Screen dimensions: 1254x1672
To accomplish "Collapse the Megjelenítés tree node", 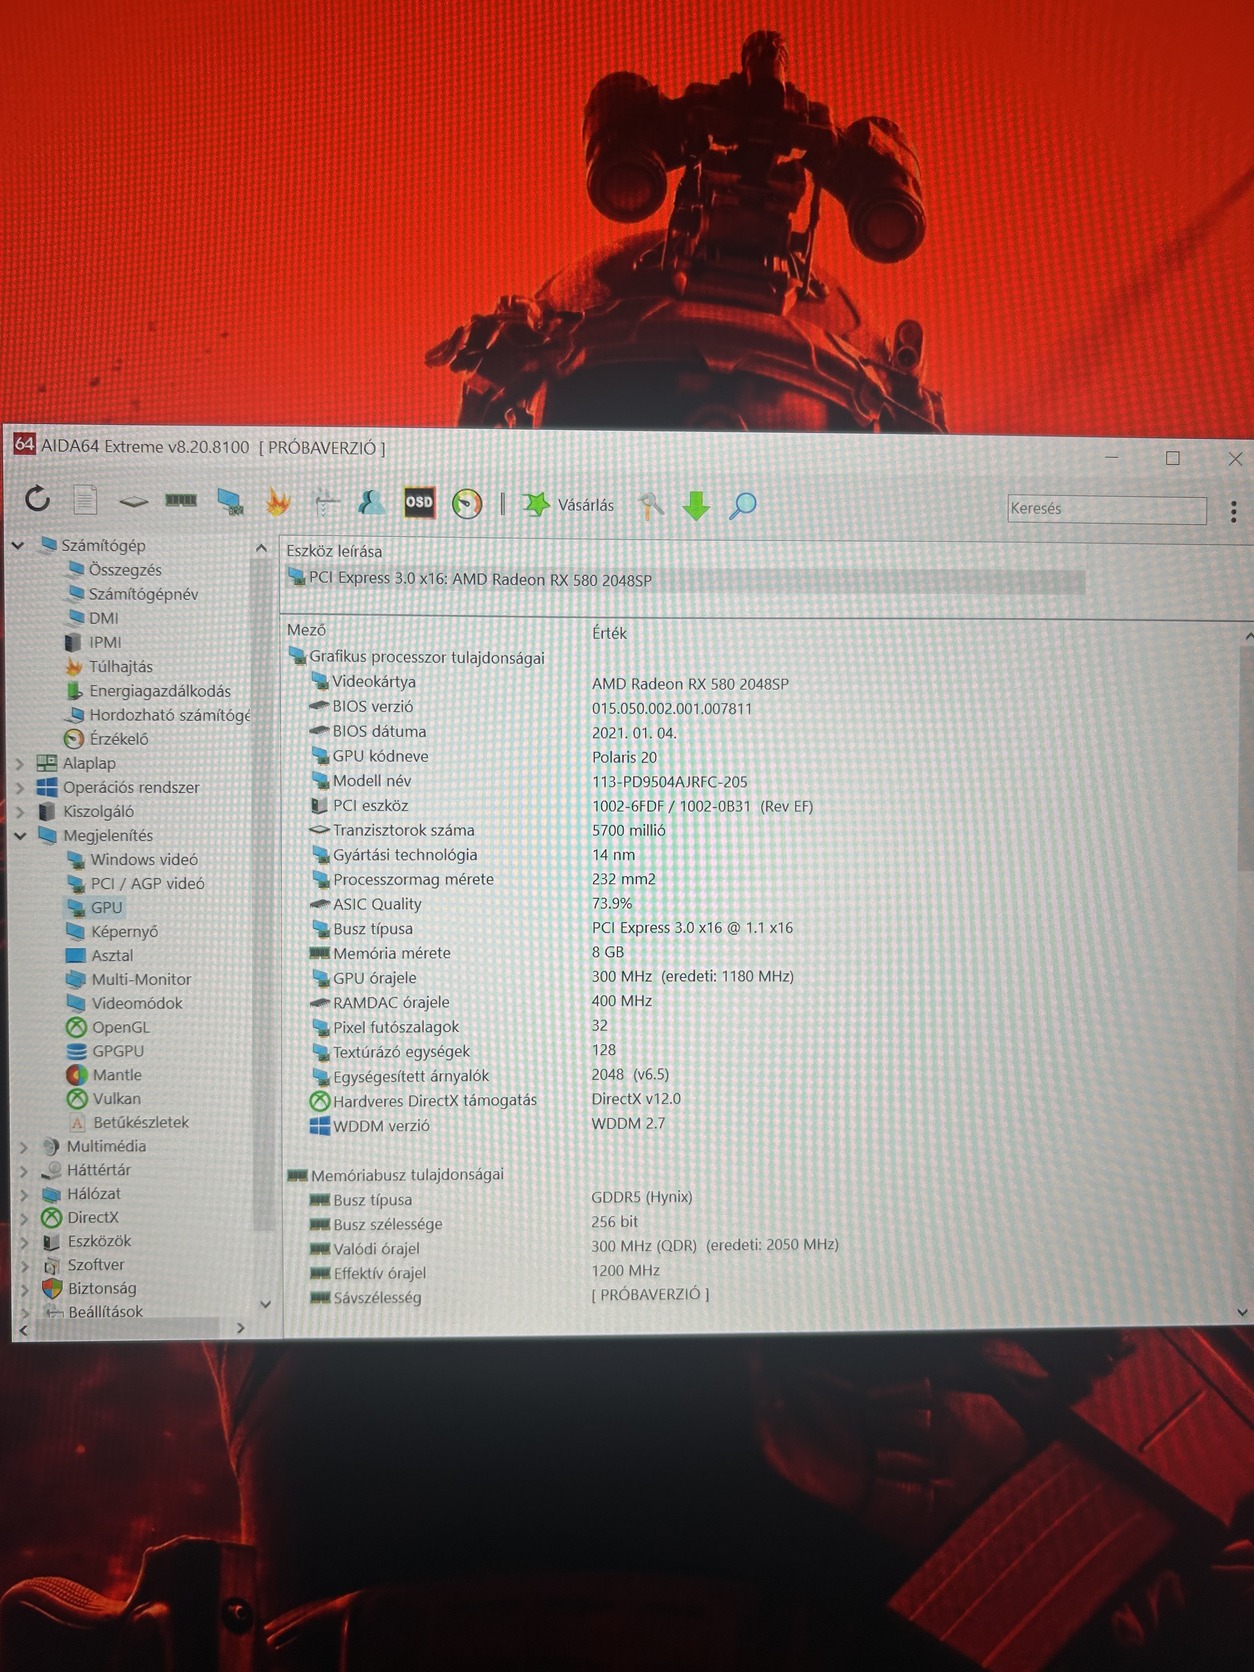I will pos(19,835).
